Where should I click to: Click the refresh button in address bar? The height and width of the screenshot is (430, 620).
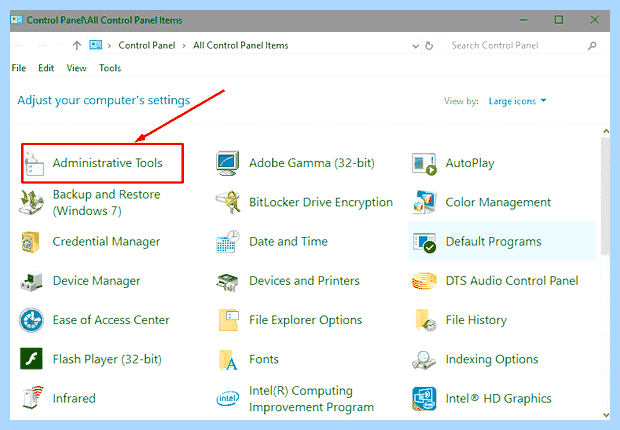[x=429, y=46]
